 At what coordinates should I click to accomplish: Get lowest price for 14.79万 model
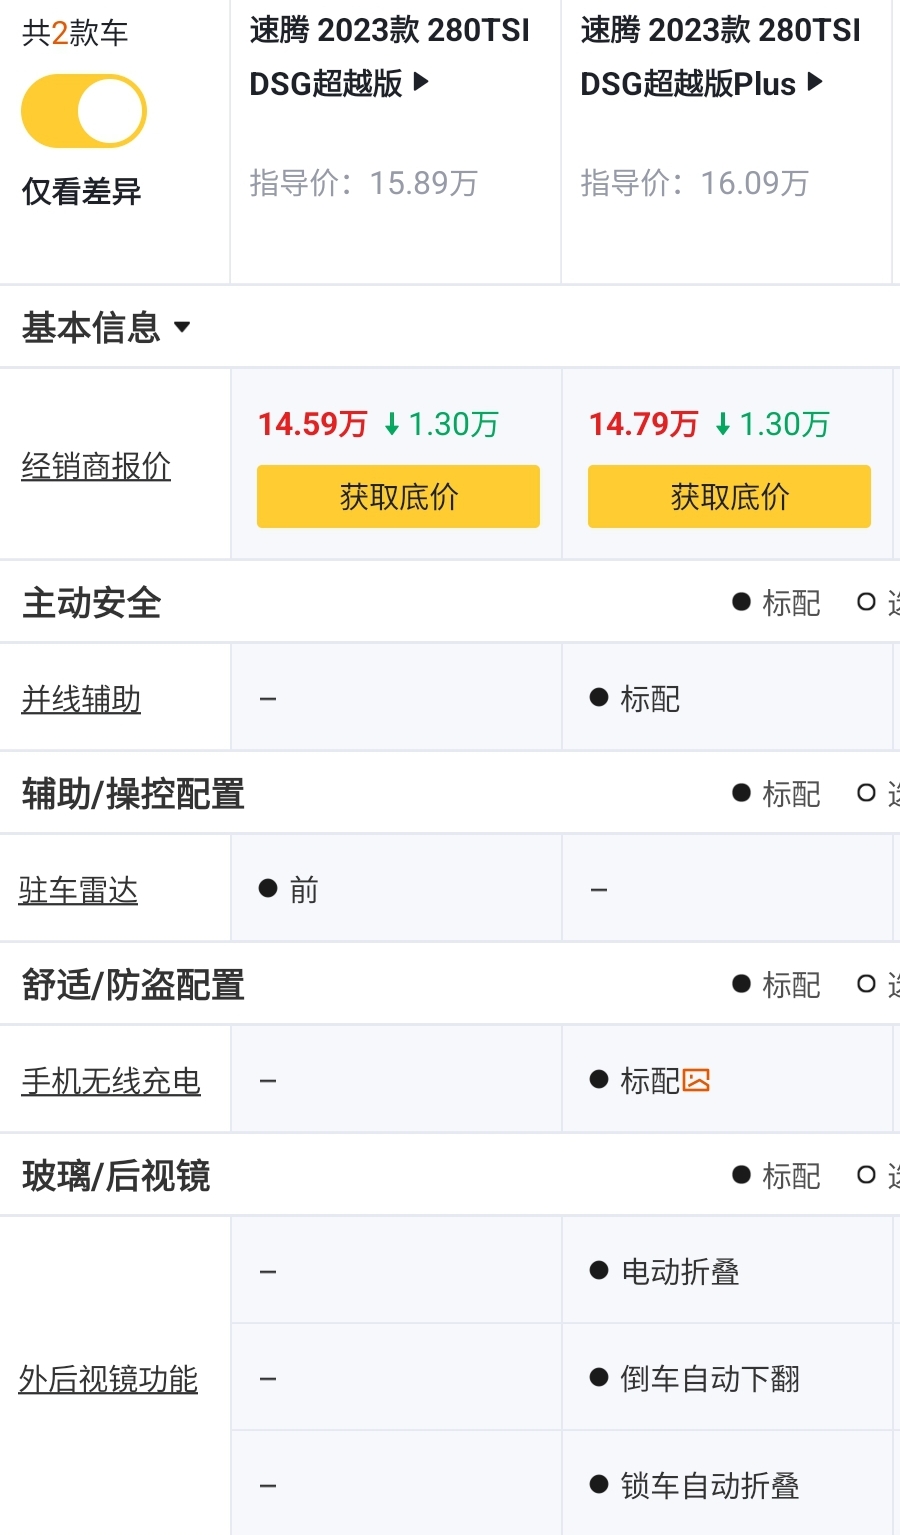[729, 496]
